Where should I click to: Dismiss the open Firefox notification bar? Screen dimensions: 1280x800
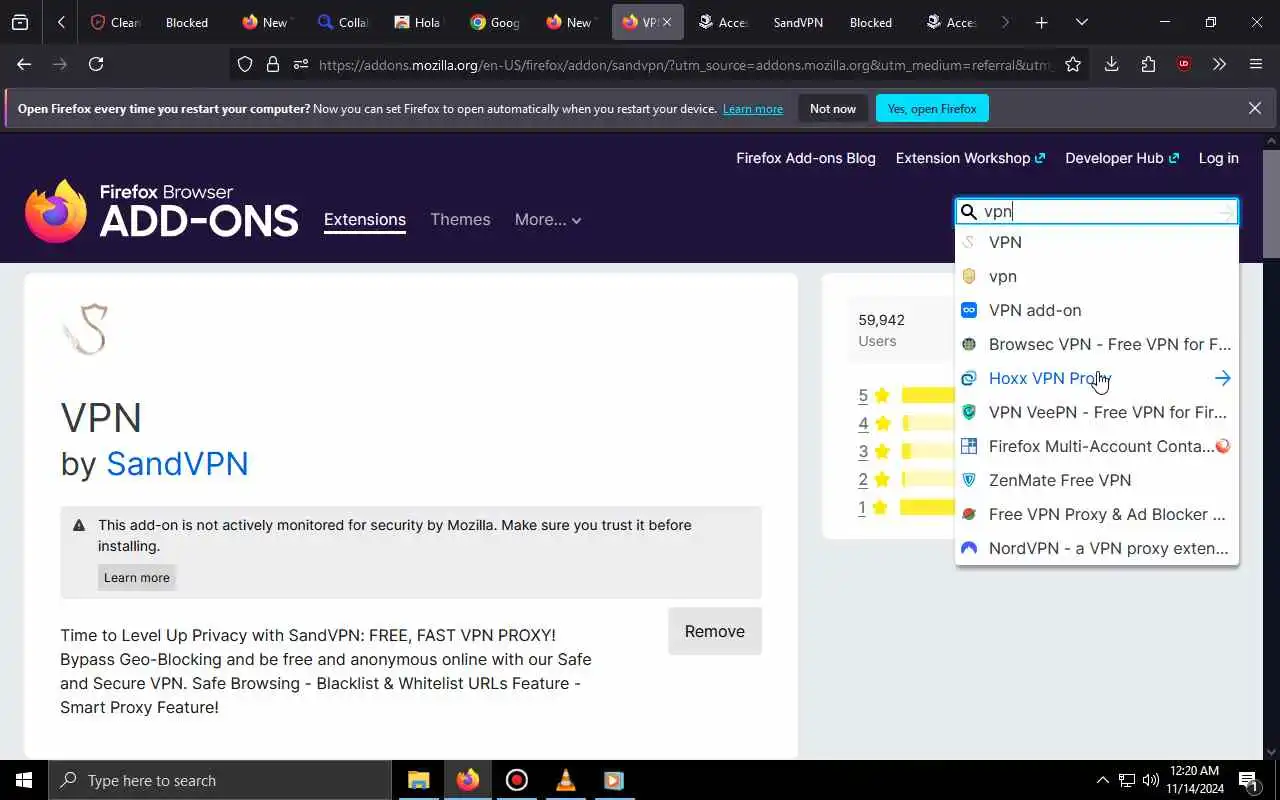1254,108
